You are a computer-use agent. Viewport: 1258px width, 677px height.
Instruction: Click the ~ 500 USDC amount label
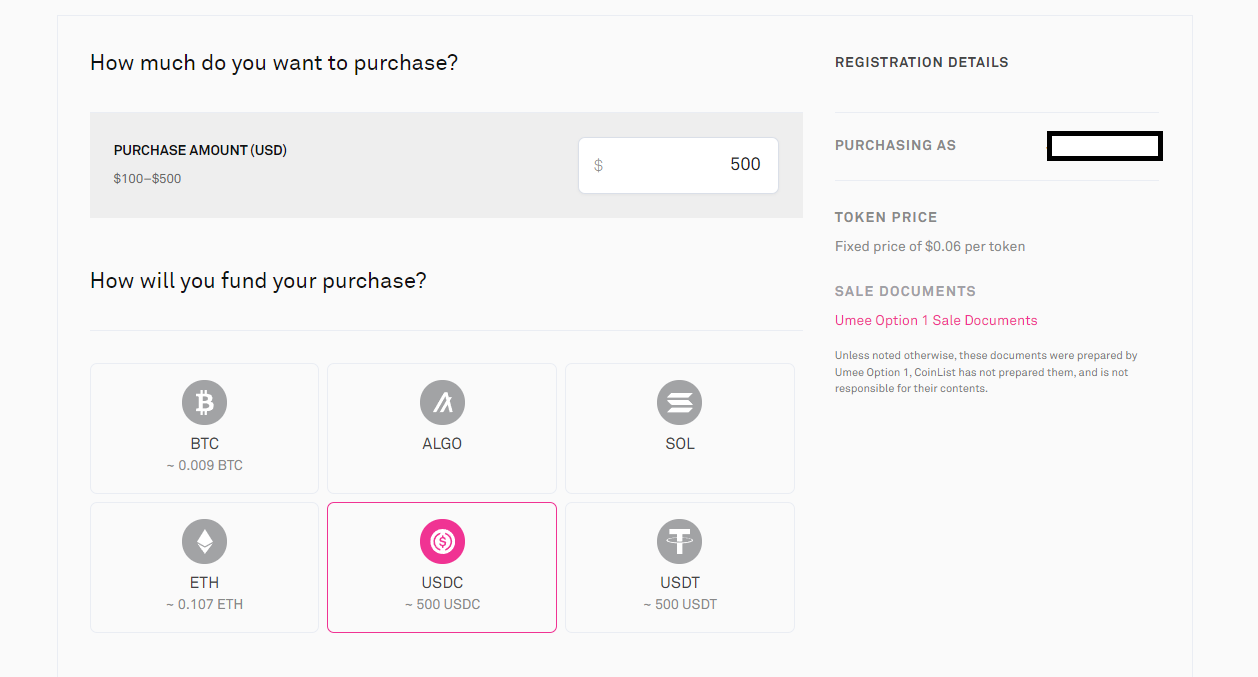tap(442, 605)
